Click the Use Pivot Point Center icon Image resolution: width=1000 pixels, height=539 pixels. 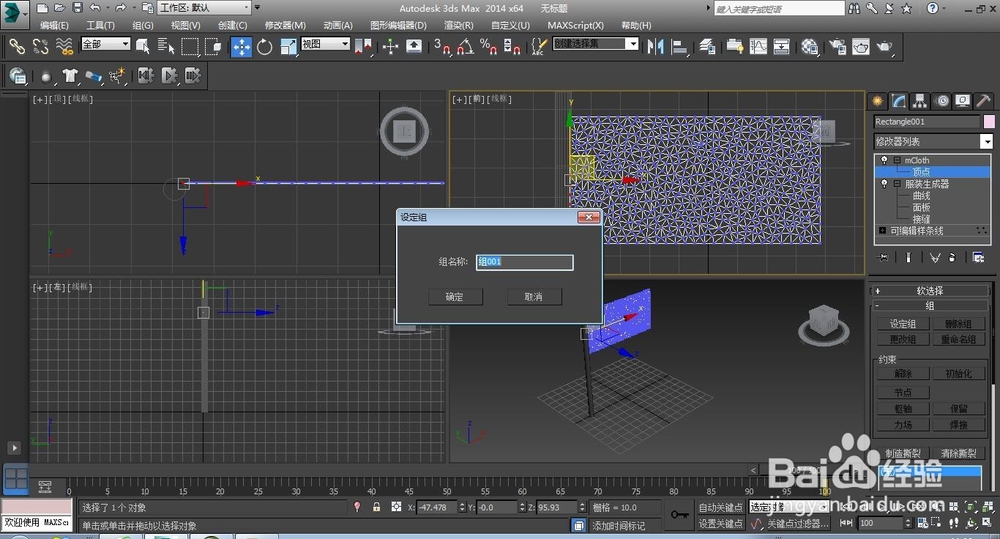[x=363, y=46]
